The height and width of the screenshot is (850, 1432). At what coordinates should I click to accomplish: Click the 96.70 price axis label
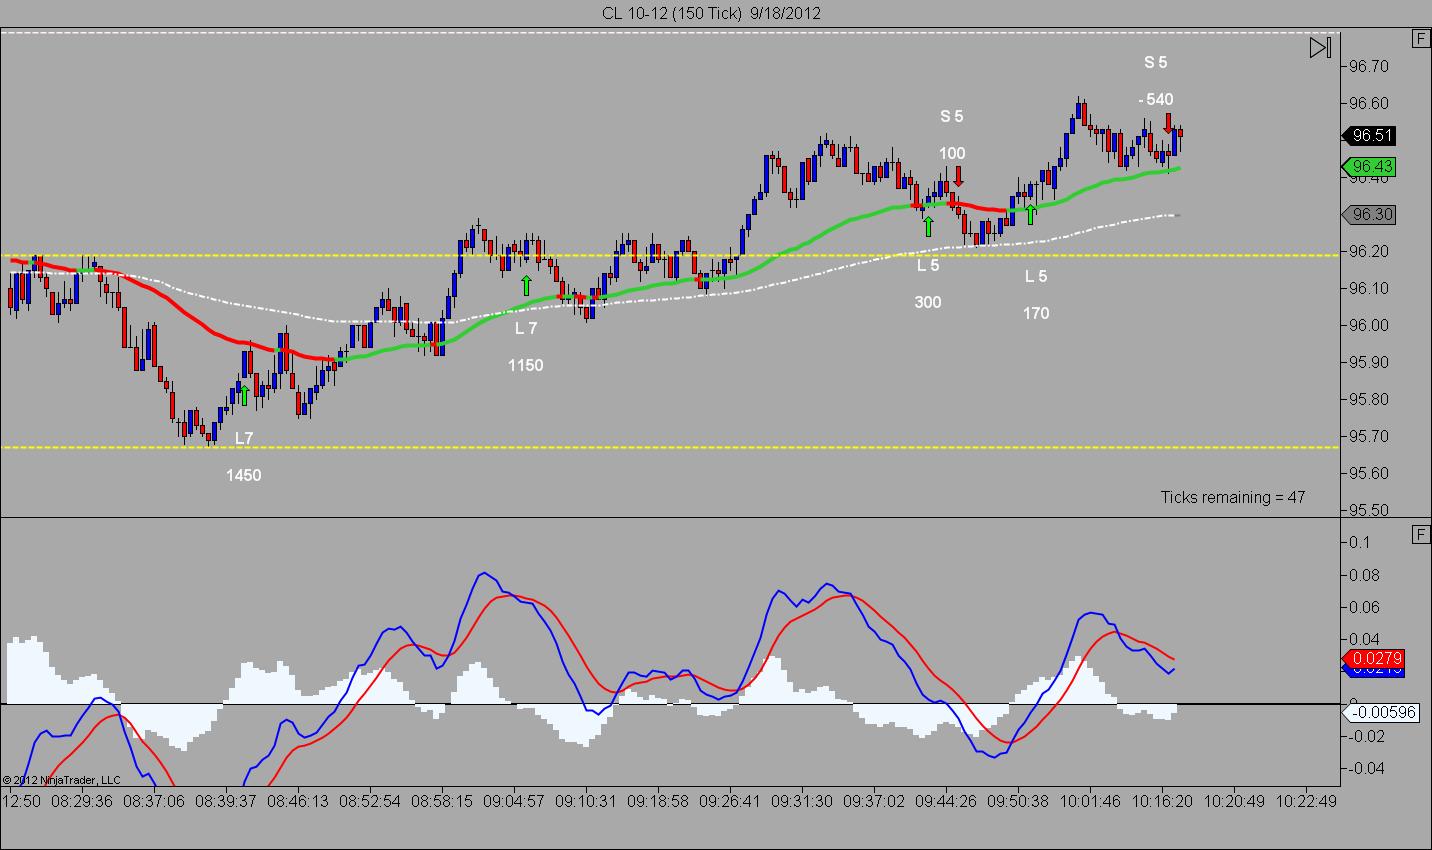(x=1369, y=66)
